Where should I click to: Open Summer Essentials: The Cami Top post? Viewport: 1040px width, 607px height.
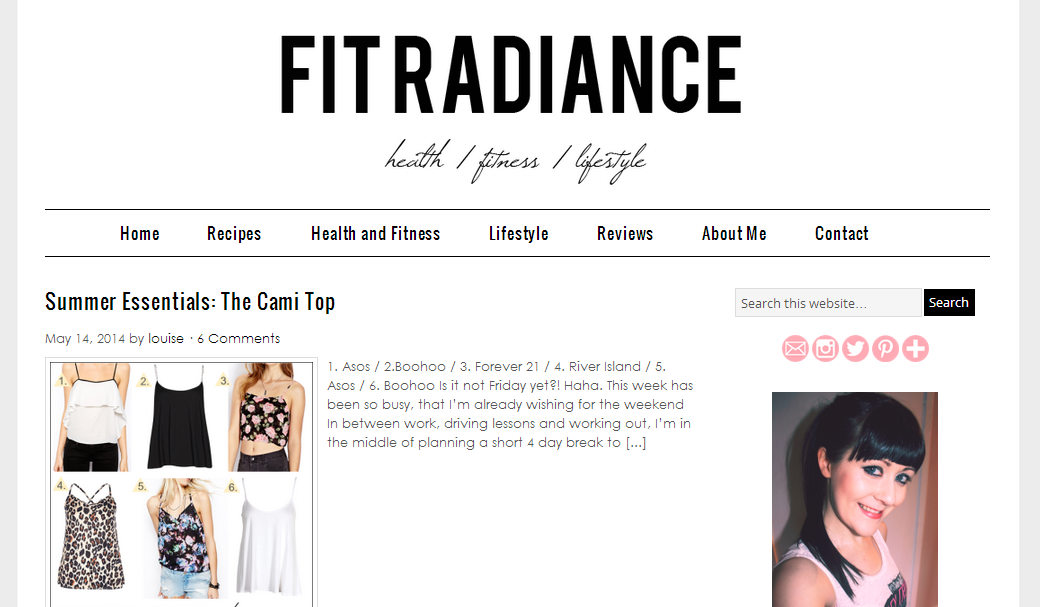pos(190,302)
